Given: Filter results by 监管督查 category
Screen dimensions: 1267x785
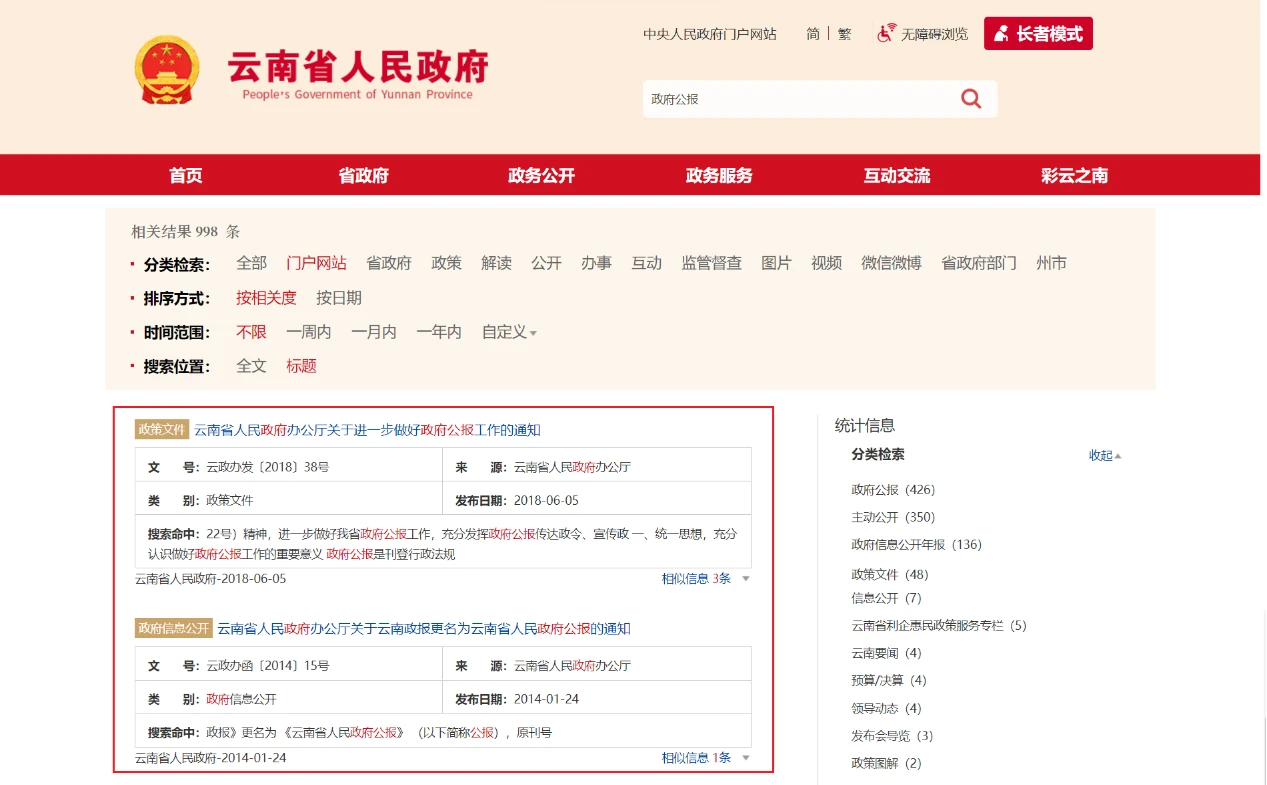Looking at the screenshot, I should [711, 263].
